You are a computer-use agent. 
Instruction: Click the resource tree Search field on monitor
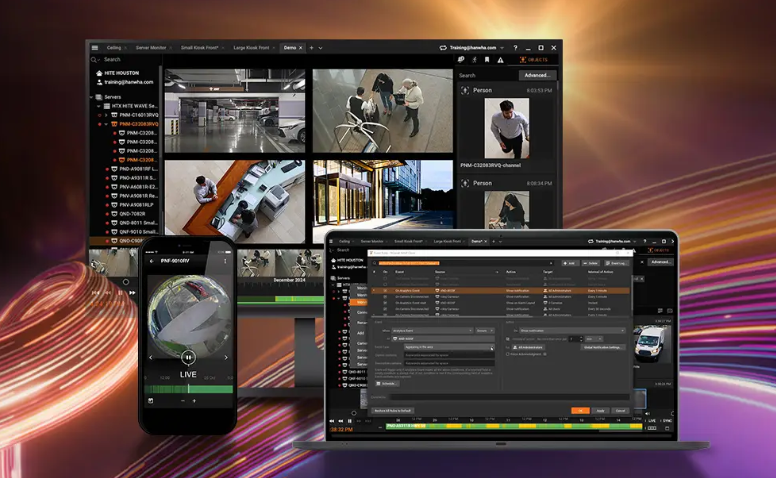click(x=124, y=59)
